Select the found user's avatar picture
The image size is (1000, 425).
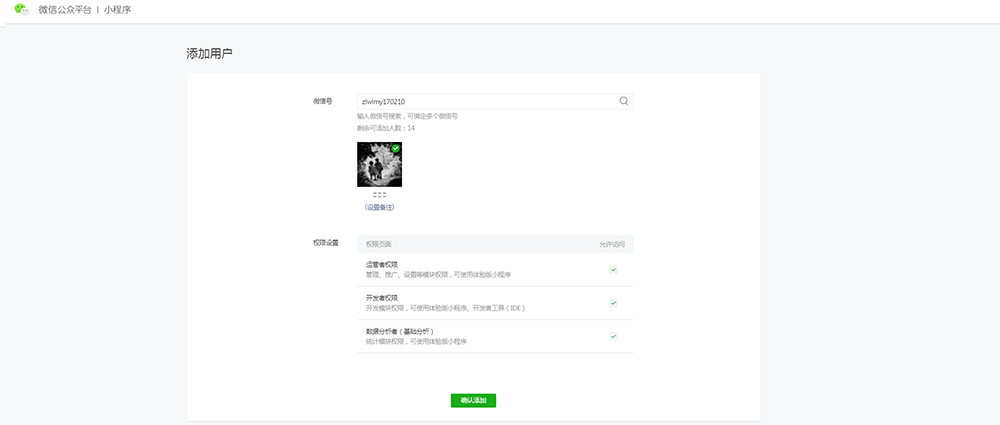[379, 165]
